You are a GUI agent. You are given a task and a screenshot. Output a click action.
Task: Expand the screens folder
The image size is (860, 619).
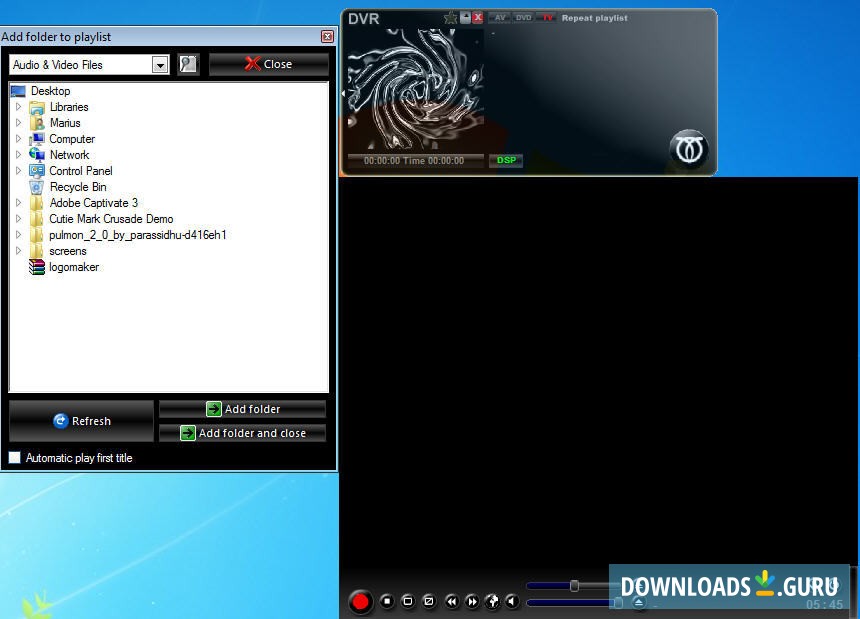coord(18,251)
